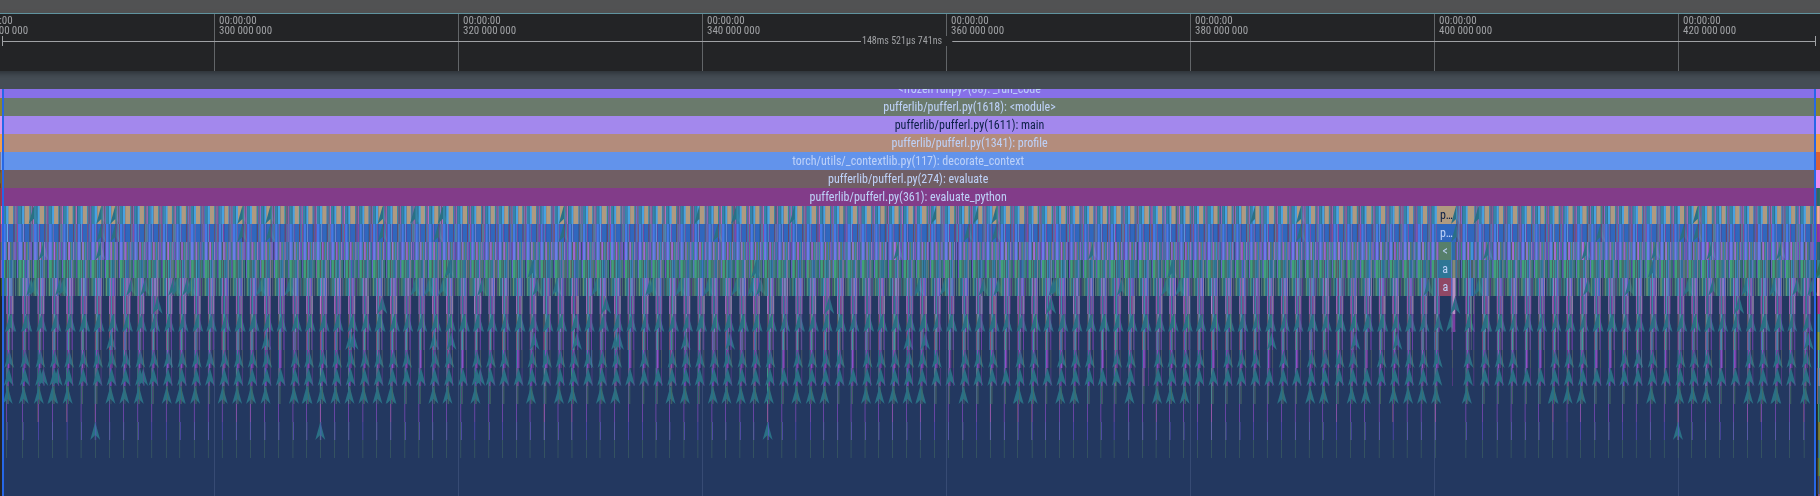Select the pufferl.py(1341) profile slice

[x=910, y=143]
